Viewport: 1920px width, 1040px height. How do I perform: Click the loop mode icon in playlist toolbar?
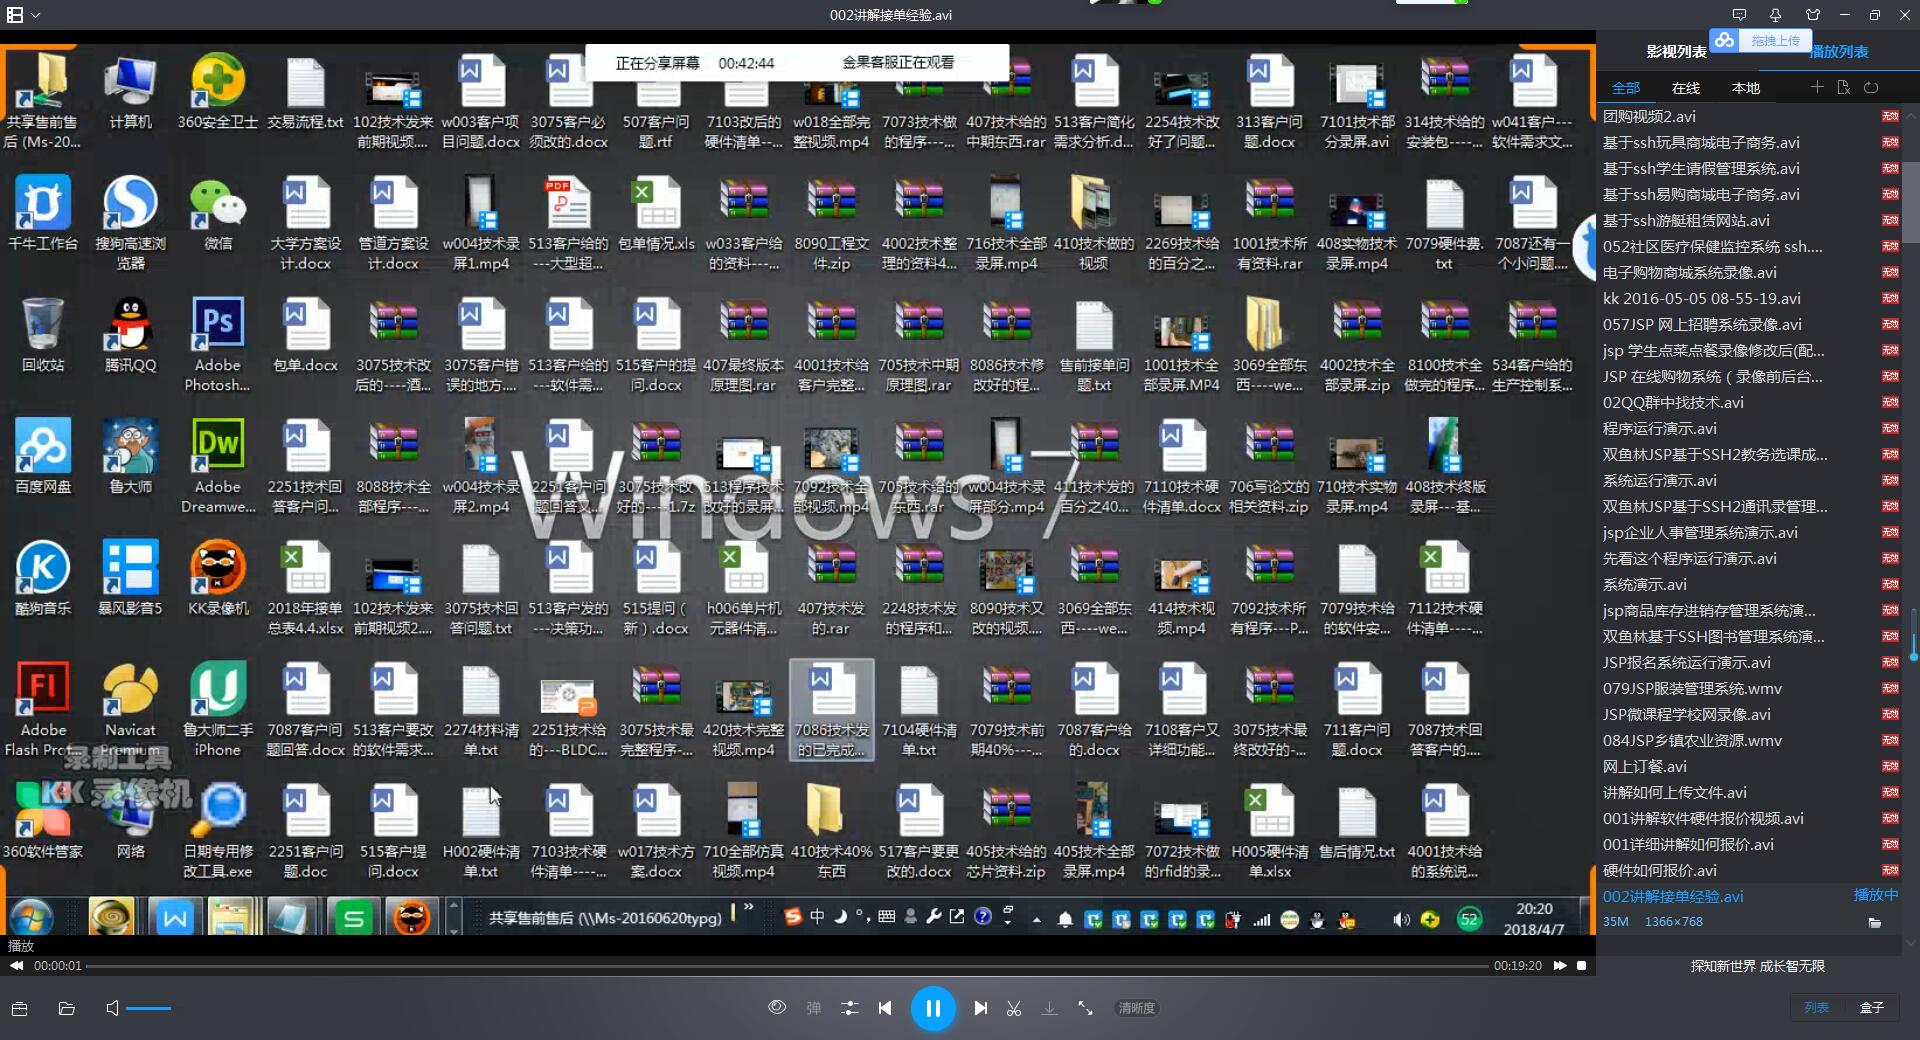click(1871, 87)
